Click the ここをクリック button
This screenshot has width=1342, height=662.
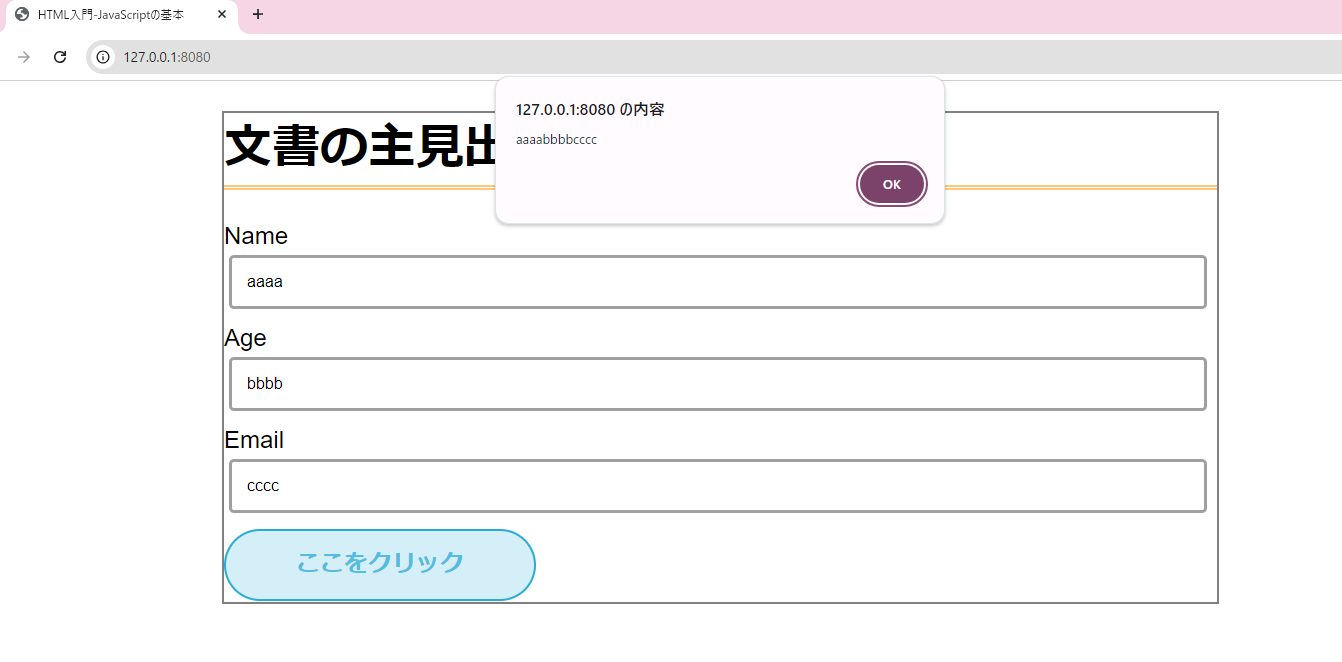tap(380, 565)
